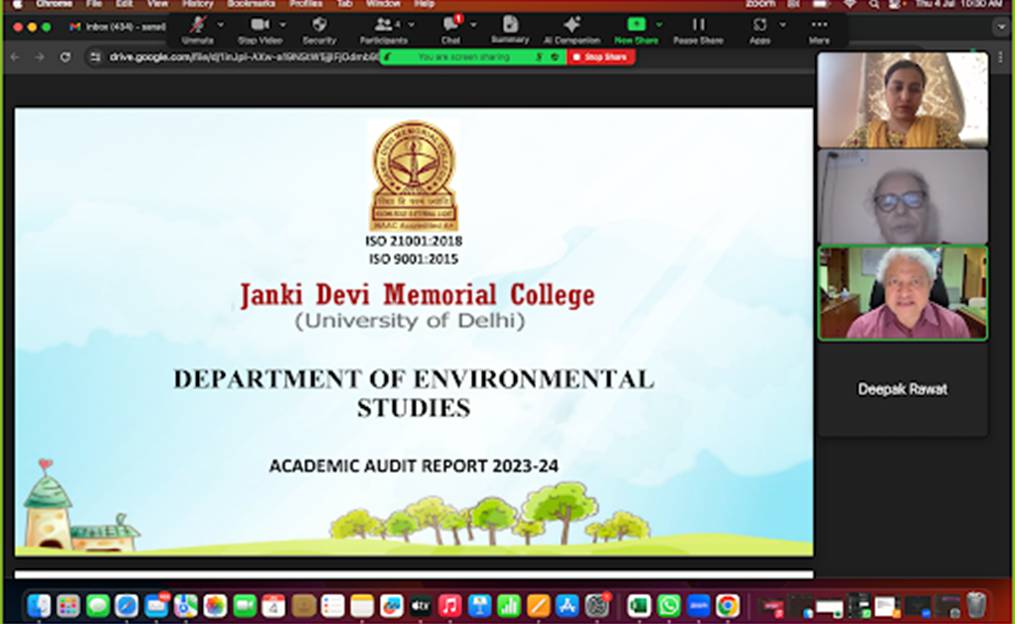Toggle Stop Video in Zoom toolbar
1015x624 pixels.
(260, 25)
